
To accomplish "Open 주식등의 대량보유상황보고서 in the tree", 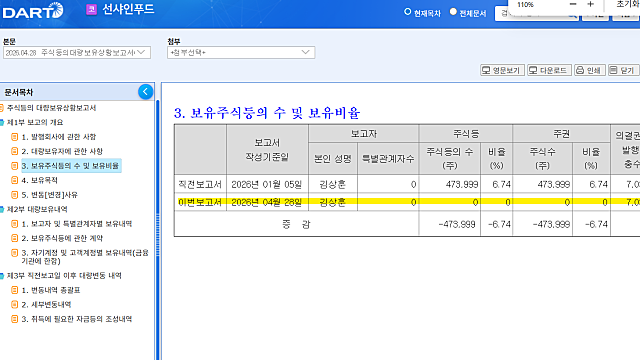I will click(51, 108).
